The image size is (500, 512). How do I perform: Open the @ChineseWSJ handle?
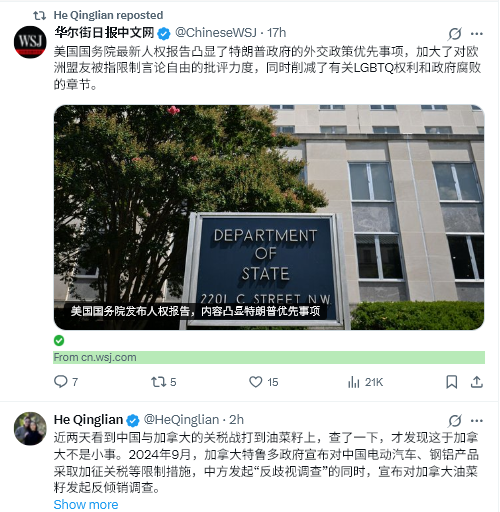click(216, 33)
